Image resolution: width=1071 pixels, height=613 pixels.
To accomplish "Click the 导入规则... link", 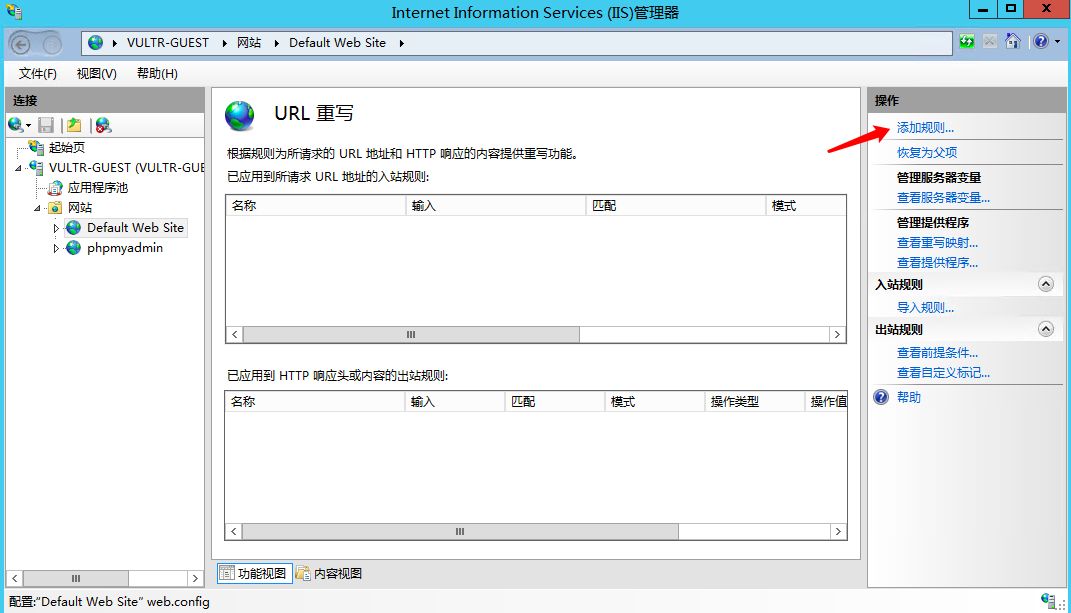I will pyautogui.click(x=925, y=308).
